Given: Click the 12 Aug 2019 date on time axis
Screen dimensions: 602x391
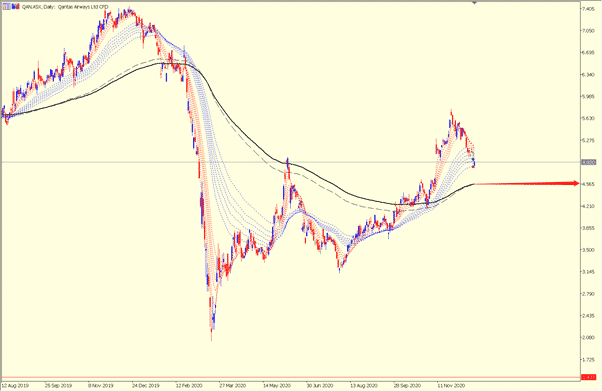Looking at the screenshot, I should (15, 385).
